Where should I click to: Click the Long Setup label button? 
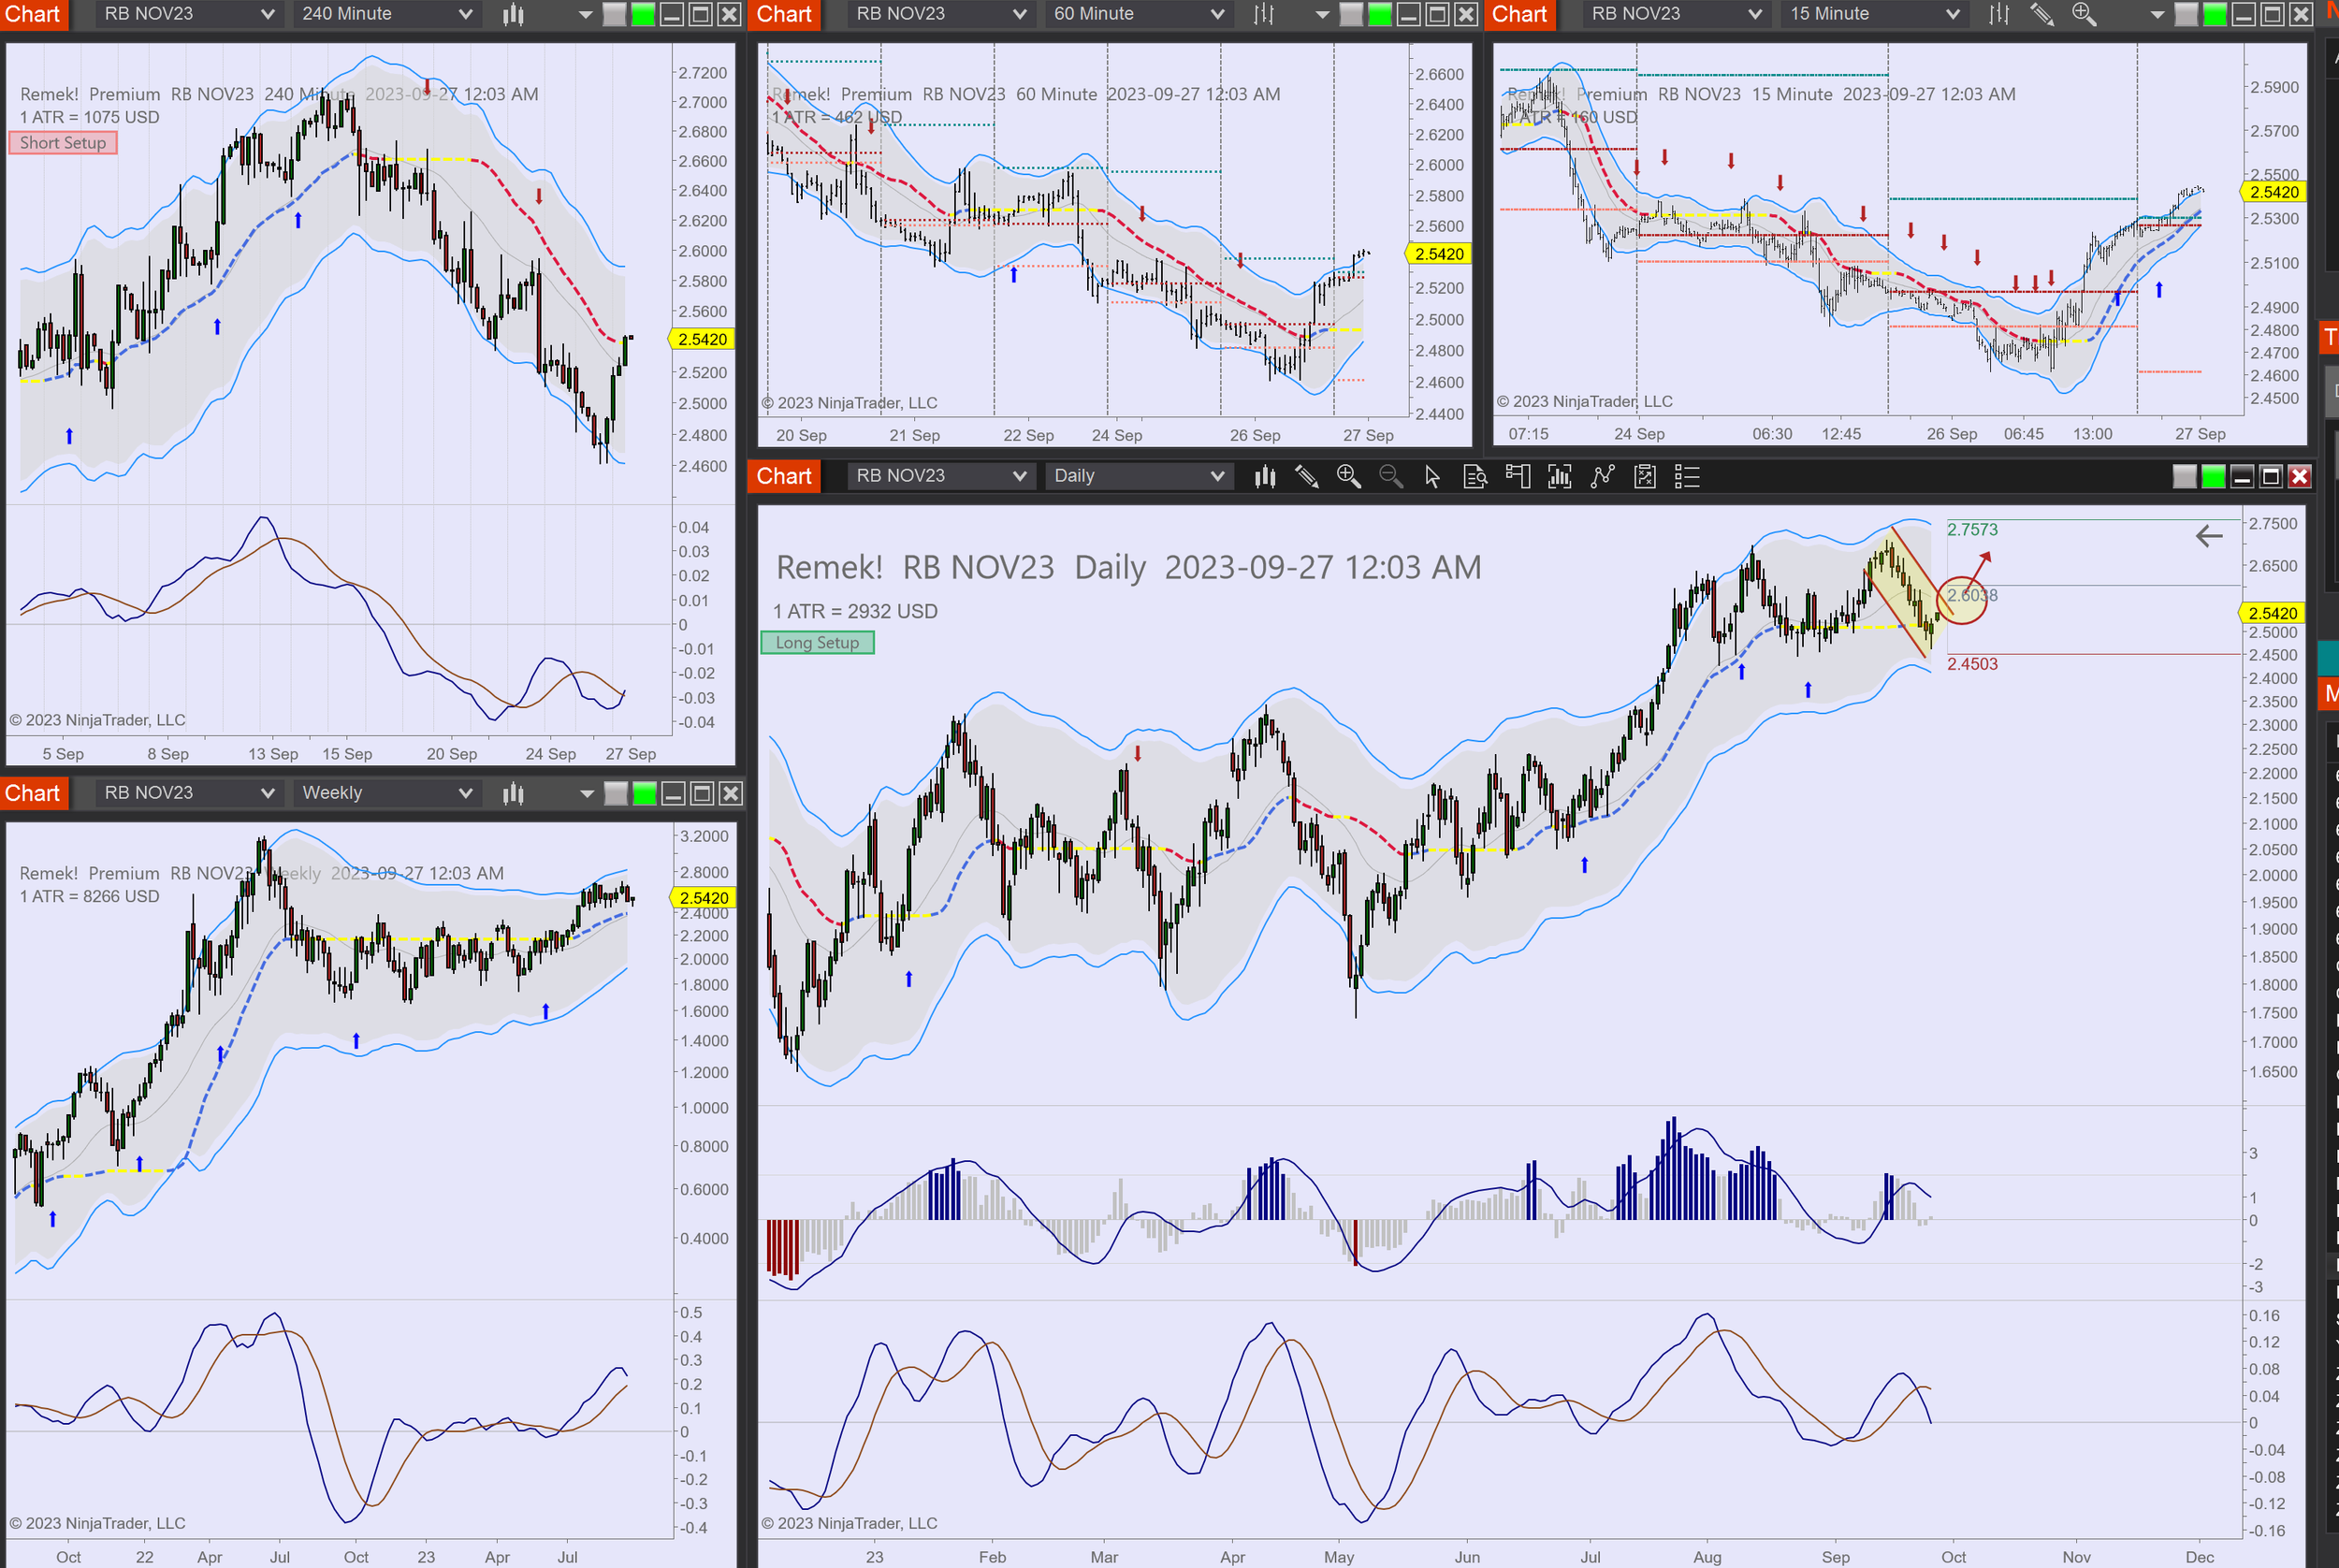817,643
